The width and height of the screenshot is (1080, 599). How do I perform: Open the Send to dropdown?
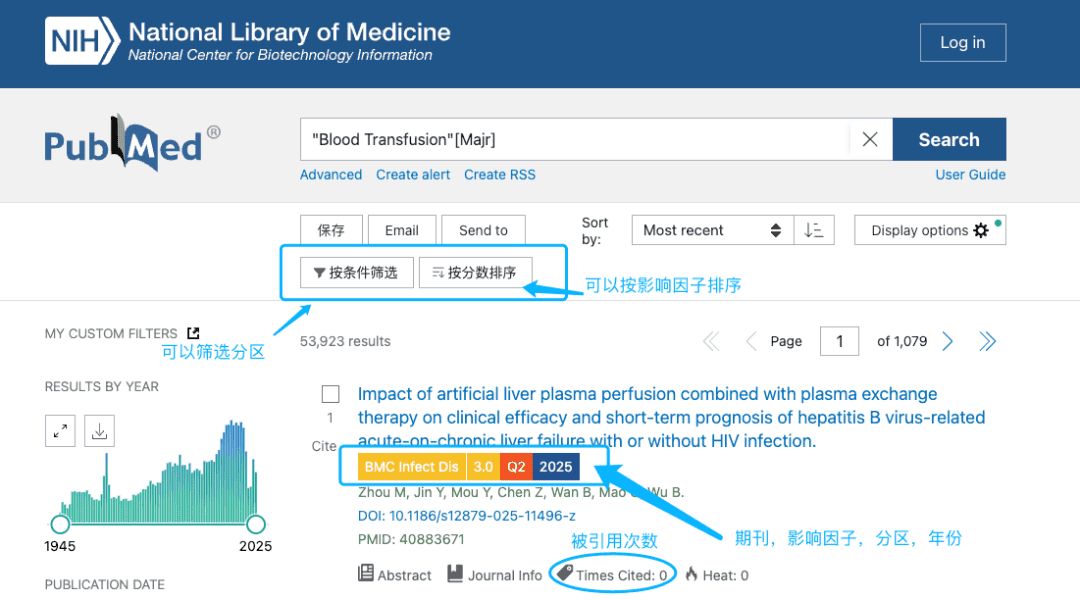point(483,229)
